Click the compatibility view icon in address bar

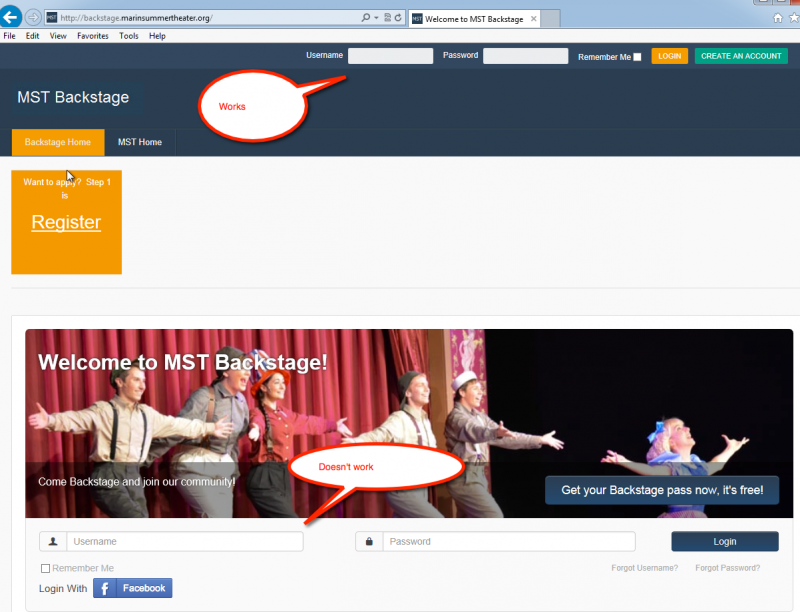click(x=387, y=18)
